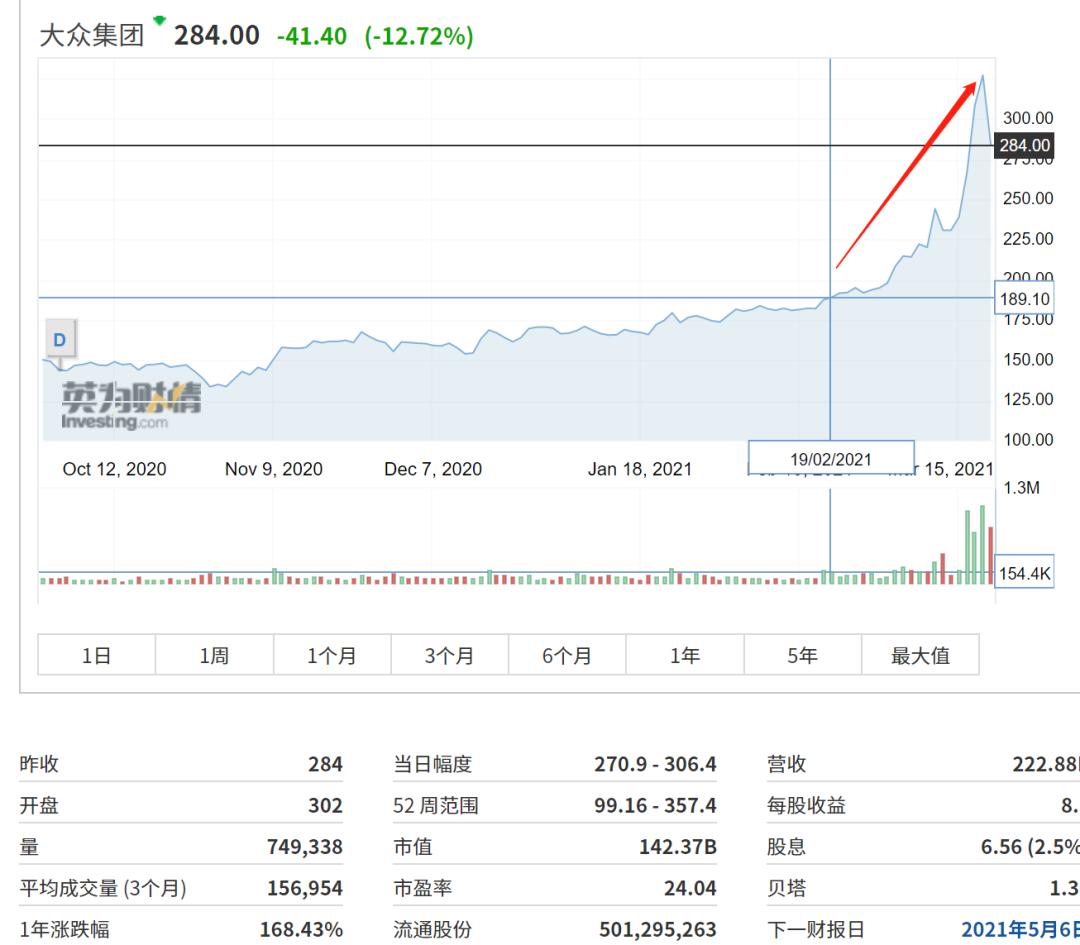Image resolution: width=1080 pixels, height=945 pixels.
Task: Click the (-12.72%) percent change
Action: pos(419,36)
